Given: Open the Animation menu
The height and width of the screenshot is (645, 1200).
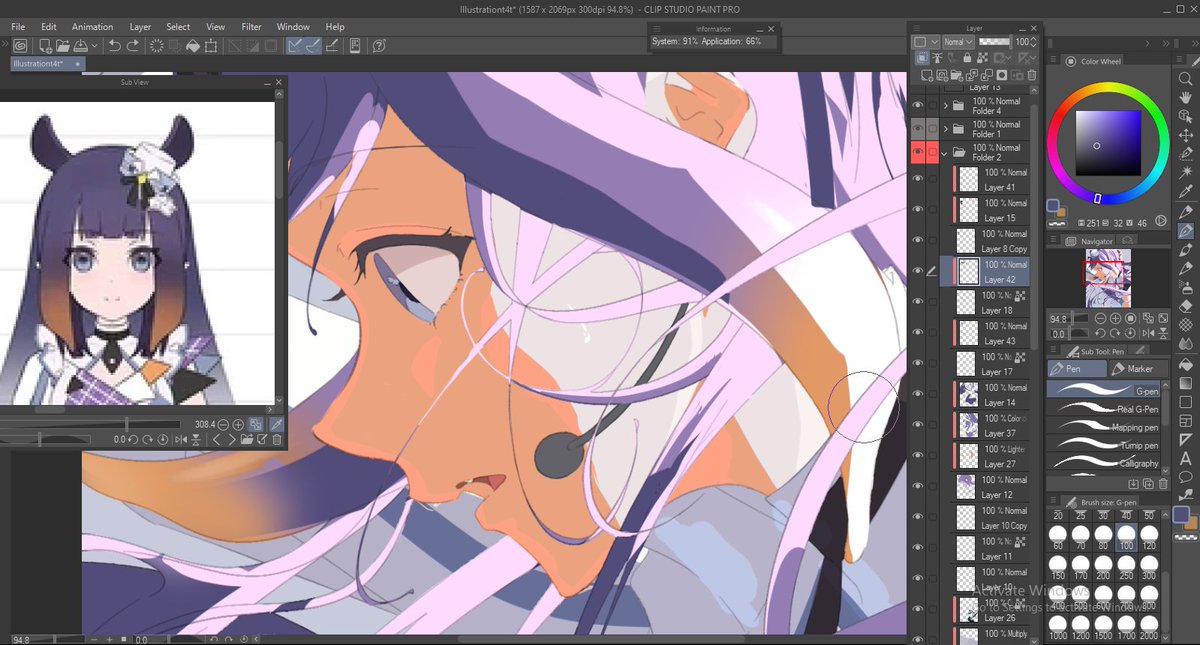Looking at the screenshot, I should click(x=93, y=27).
